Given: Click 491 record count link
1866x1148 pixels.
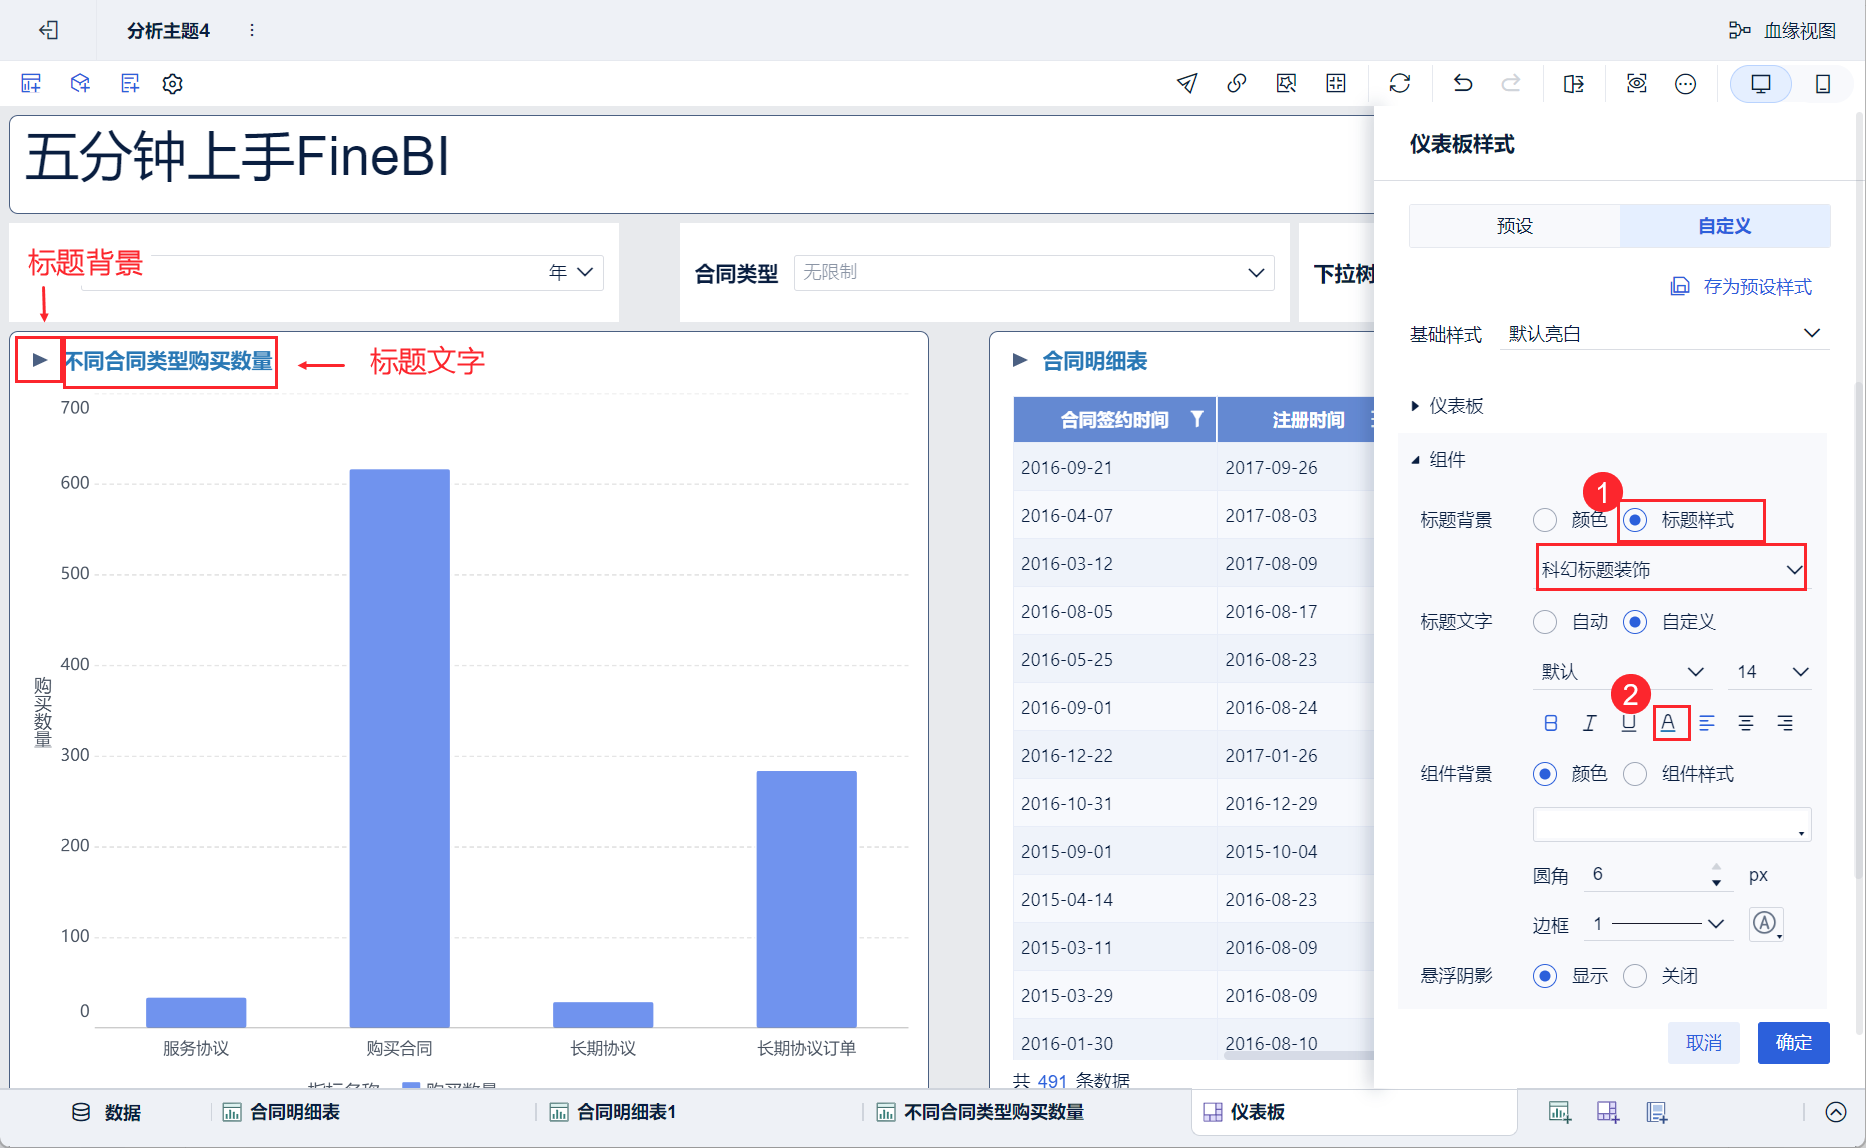Looking at the screenshot, I should (1052, 1081).
